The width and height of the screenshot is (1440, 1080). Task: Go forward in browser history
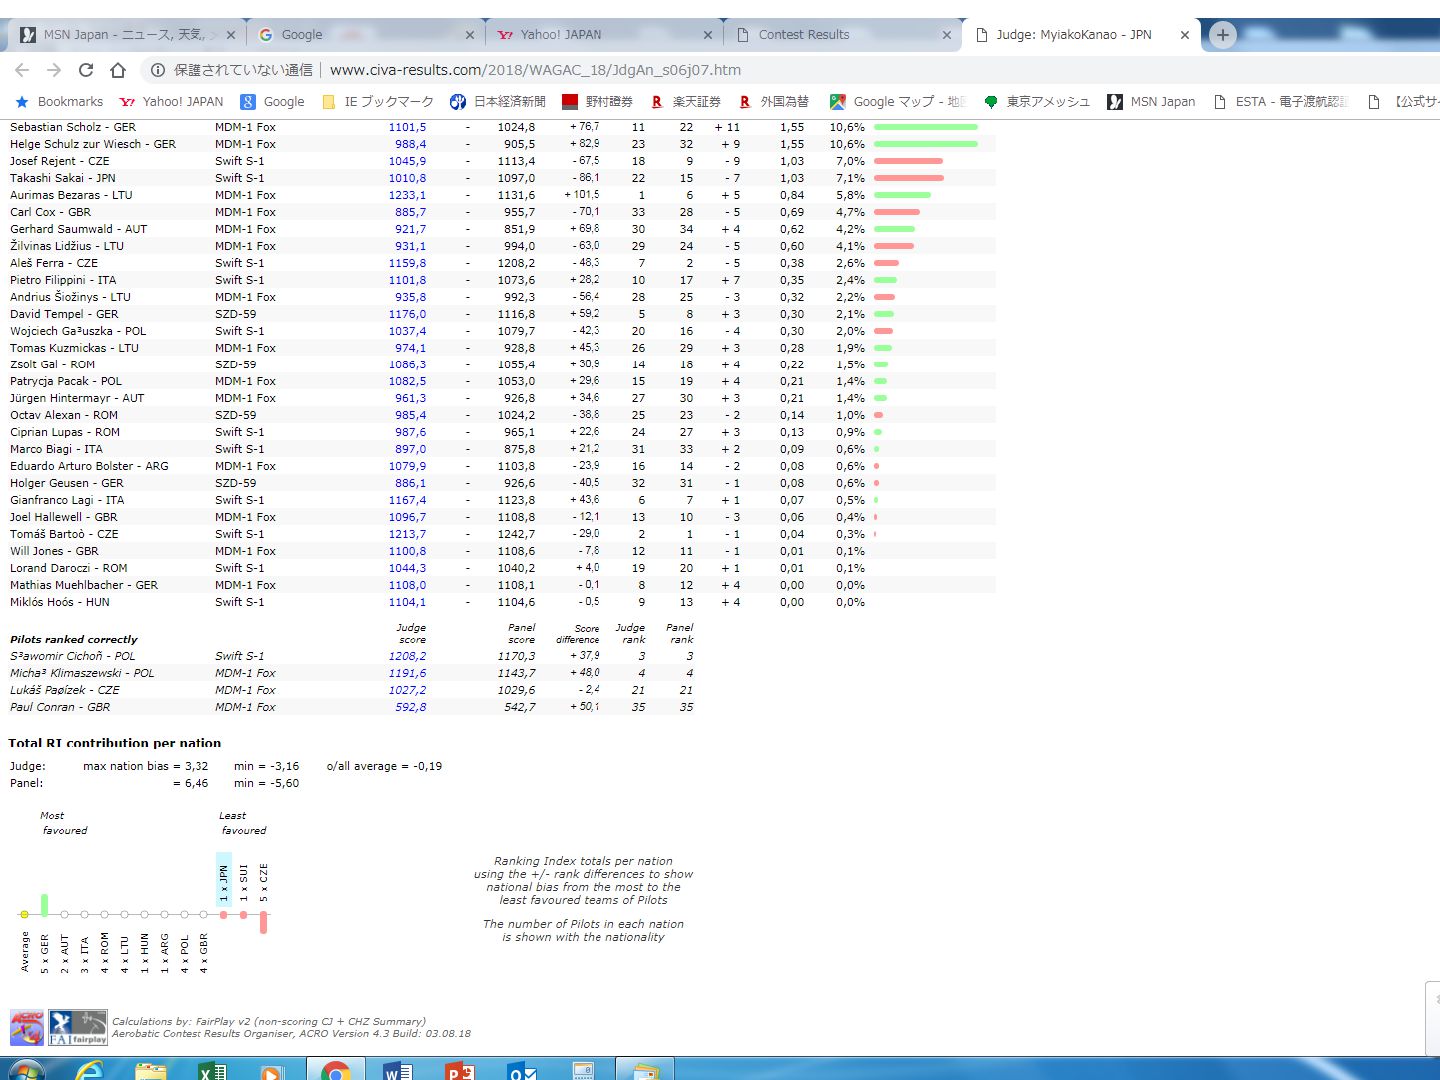(54, 70)
